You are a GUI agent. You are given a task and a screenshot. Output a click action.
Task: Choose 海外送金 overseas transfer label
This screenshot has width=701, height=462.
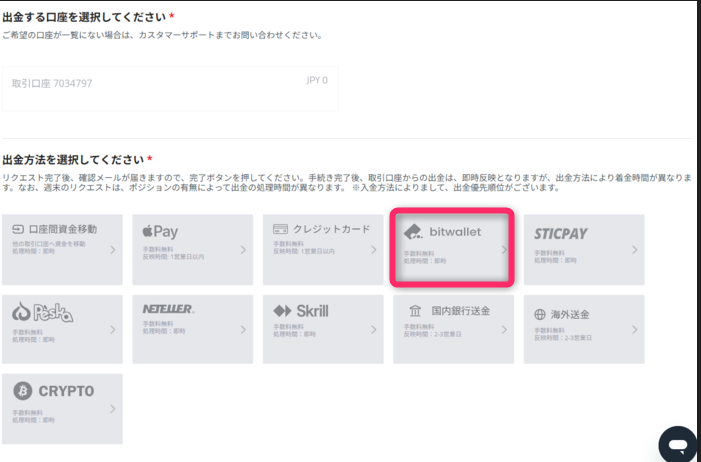tap(571, 314)
